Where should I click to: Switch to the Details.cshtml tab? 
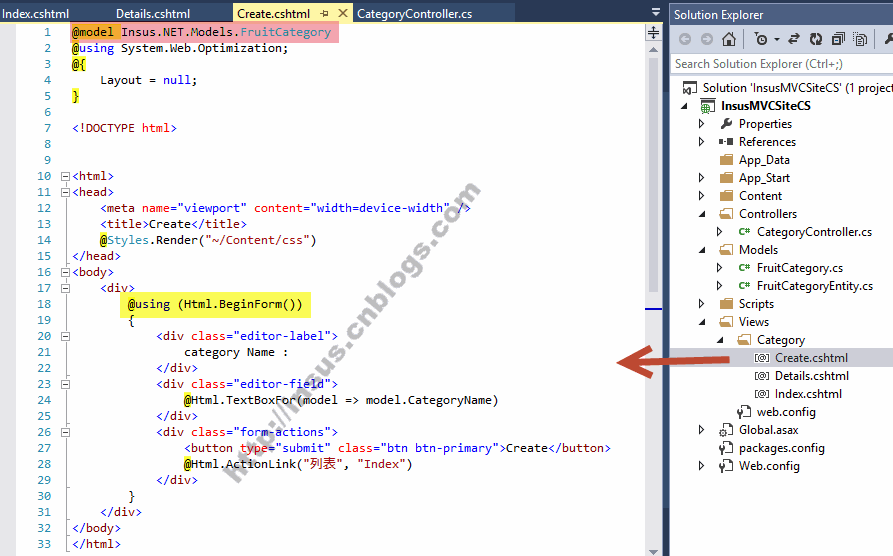pos(153,13)
